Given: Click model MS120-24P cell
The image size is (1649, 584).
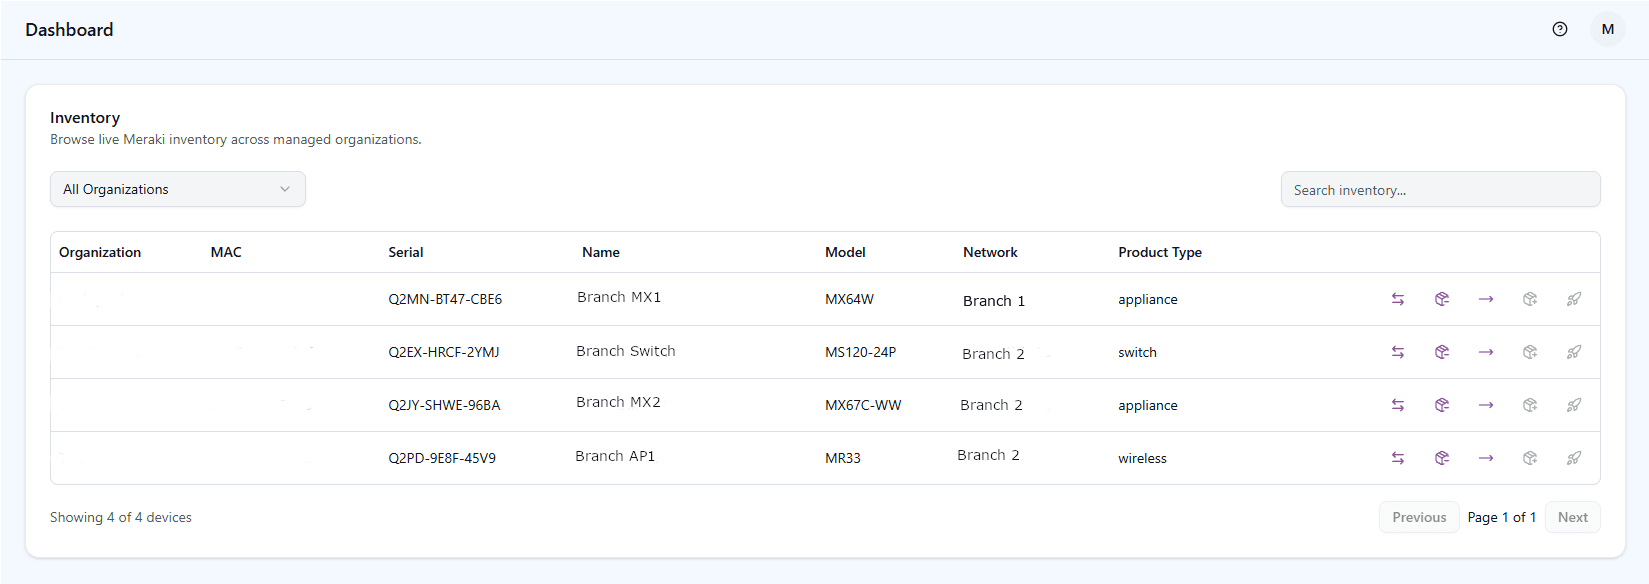Looking at the screenshot, I should 860,352.
